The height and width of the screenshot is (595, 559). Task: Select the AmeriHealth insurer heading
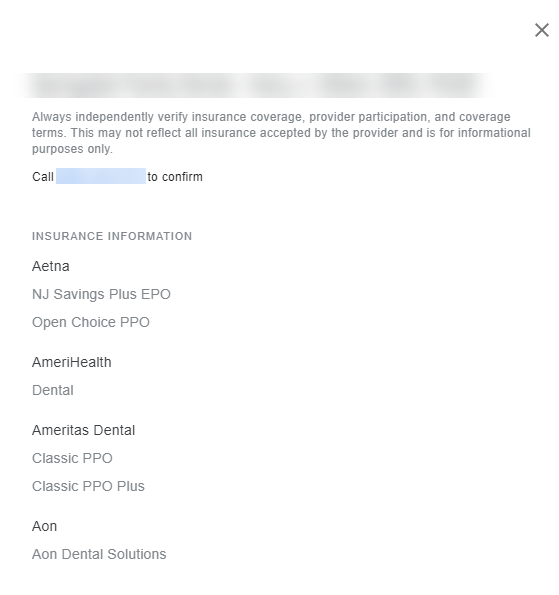pyautogui.click(x=72, y=362)
